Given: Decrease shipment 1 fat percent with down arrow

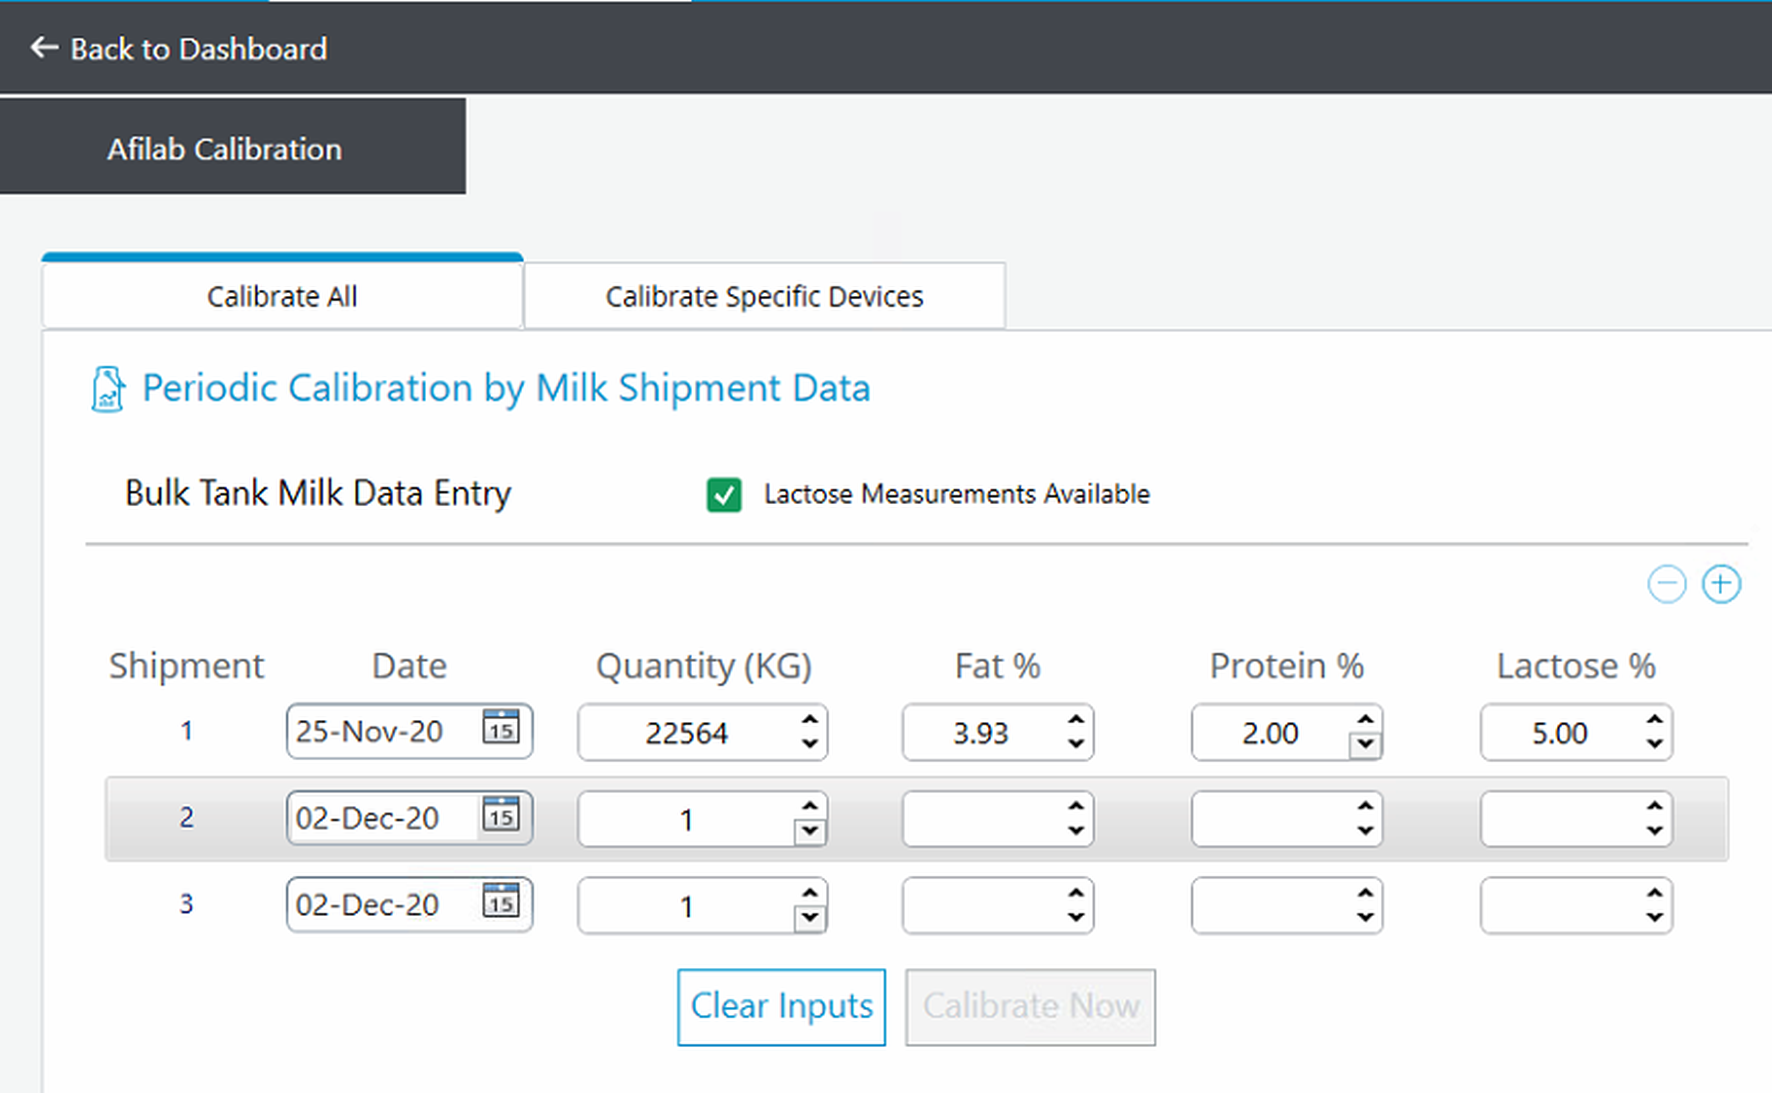Looking at the screenshot, I should 1076,744.
